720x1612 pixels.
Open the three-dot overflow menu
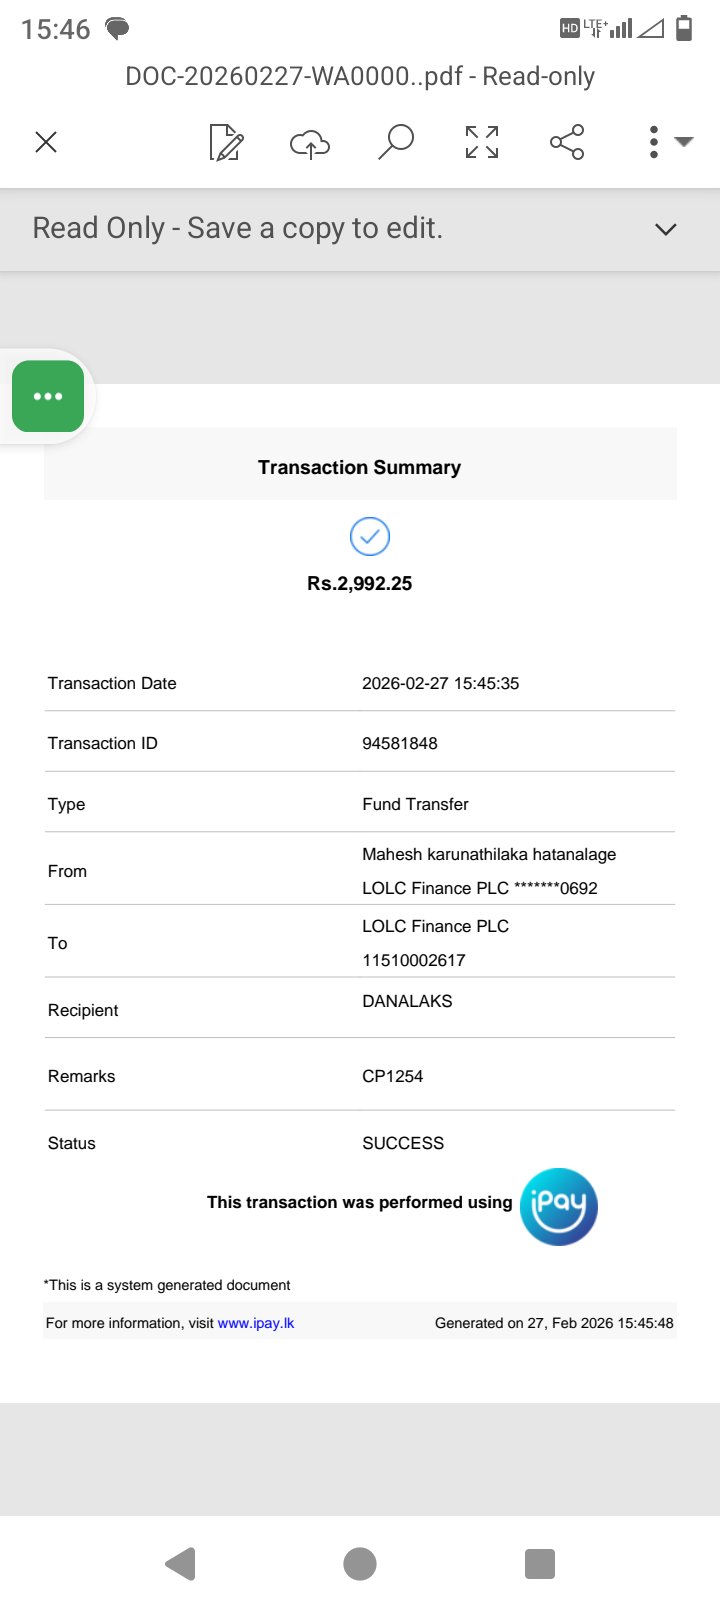[655, 142]
